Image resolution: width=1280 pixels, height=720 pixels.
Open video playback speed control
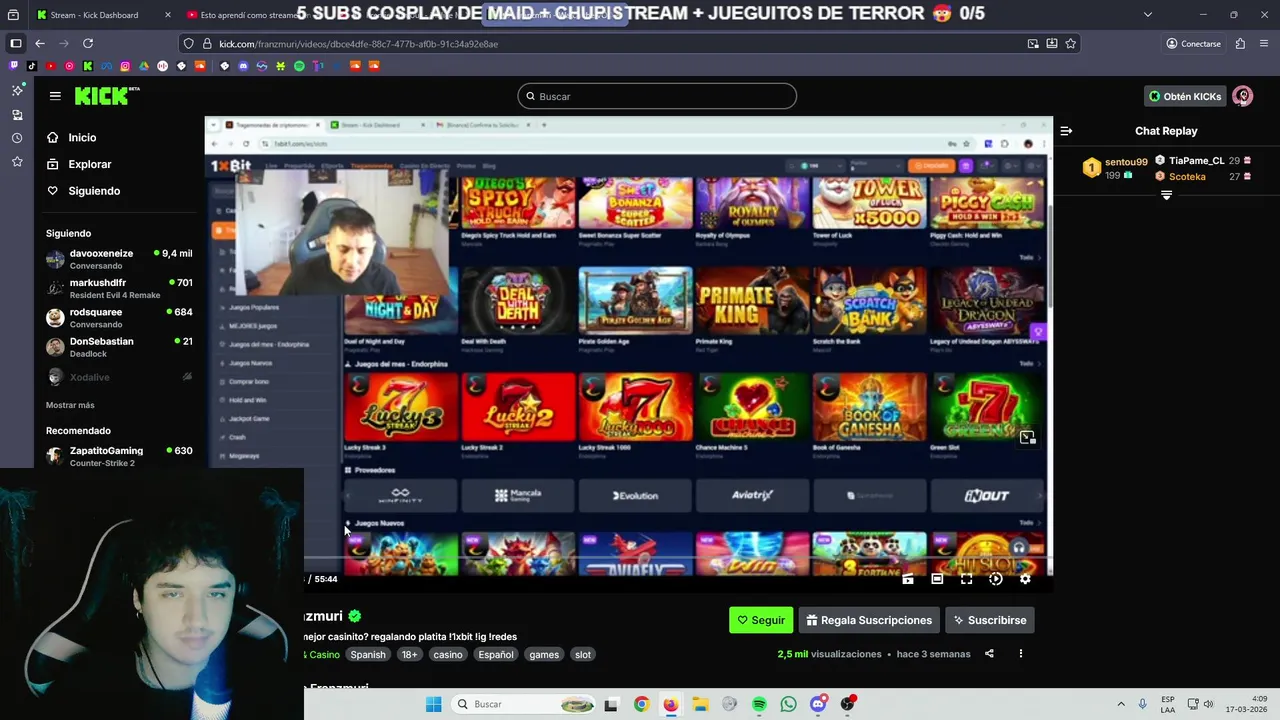click(996, 579)
